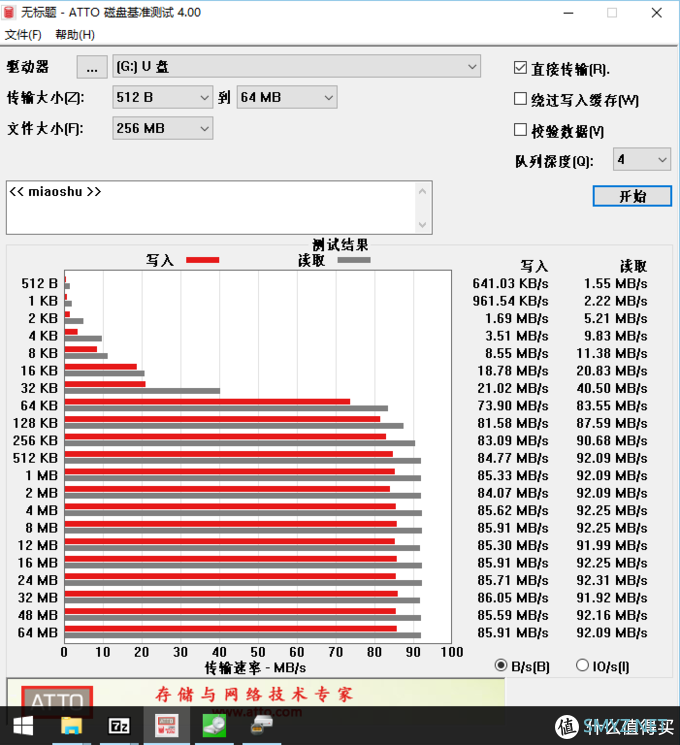Click read value 40.50 MB/s
680x745 pixels.
[x=612, y=388]
